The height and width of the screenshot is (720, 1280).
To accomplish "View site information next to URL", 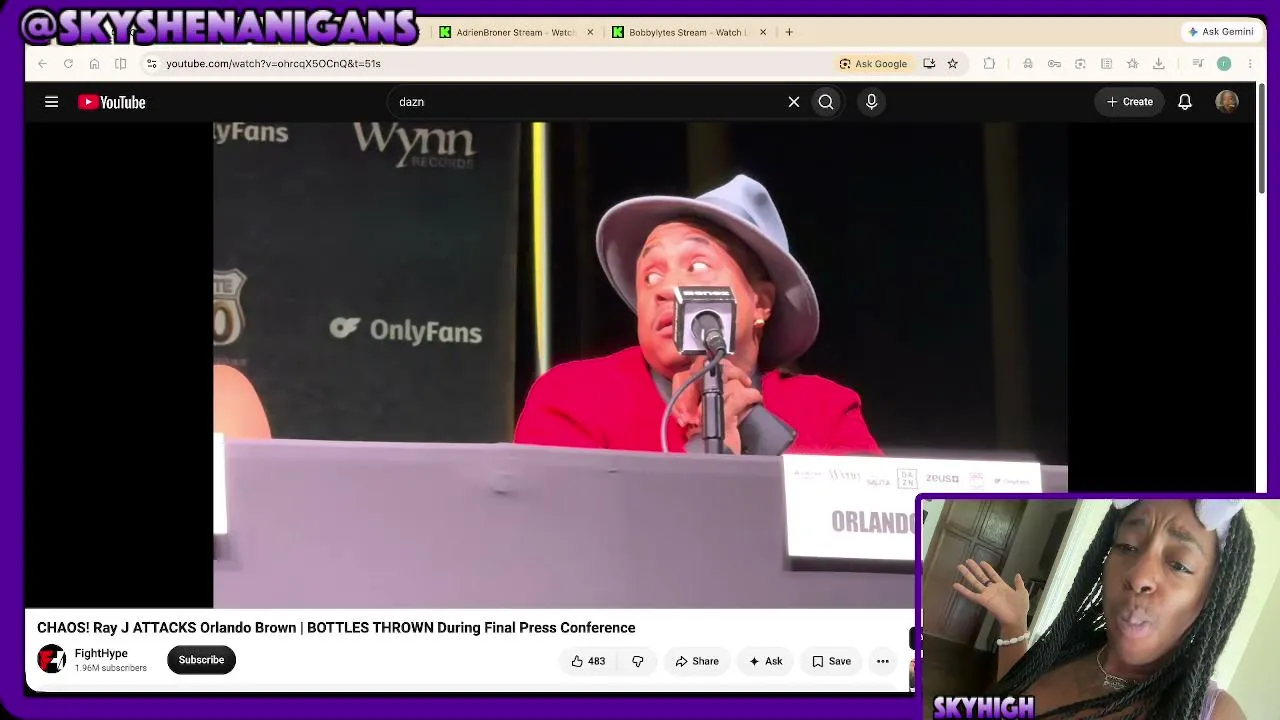I will 151,64.
